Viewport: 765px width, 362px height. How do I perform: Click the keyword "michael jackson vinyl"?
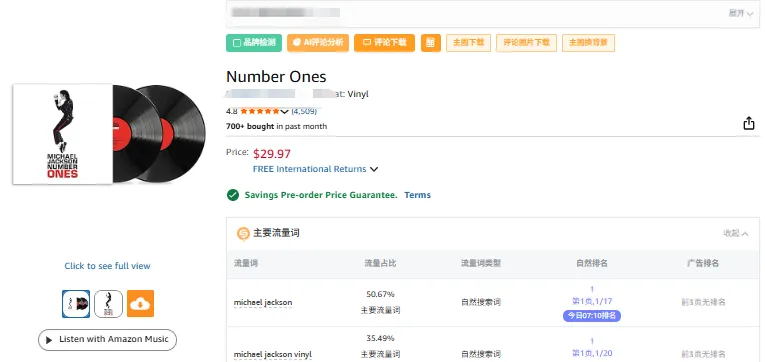pos(273,354)
